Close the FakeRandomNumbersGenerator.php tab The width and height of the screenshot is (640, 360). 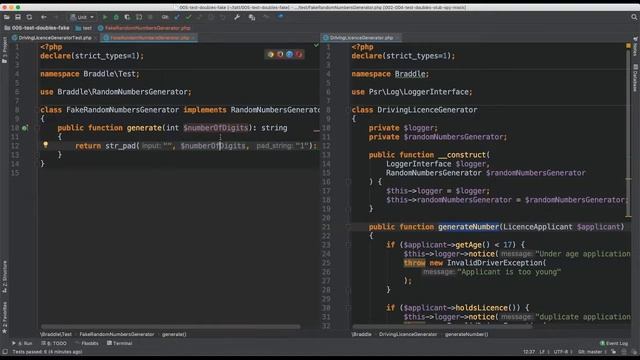pyautogui.click(x=193, y=38)
